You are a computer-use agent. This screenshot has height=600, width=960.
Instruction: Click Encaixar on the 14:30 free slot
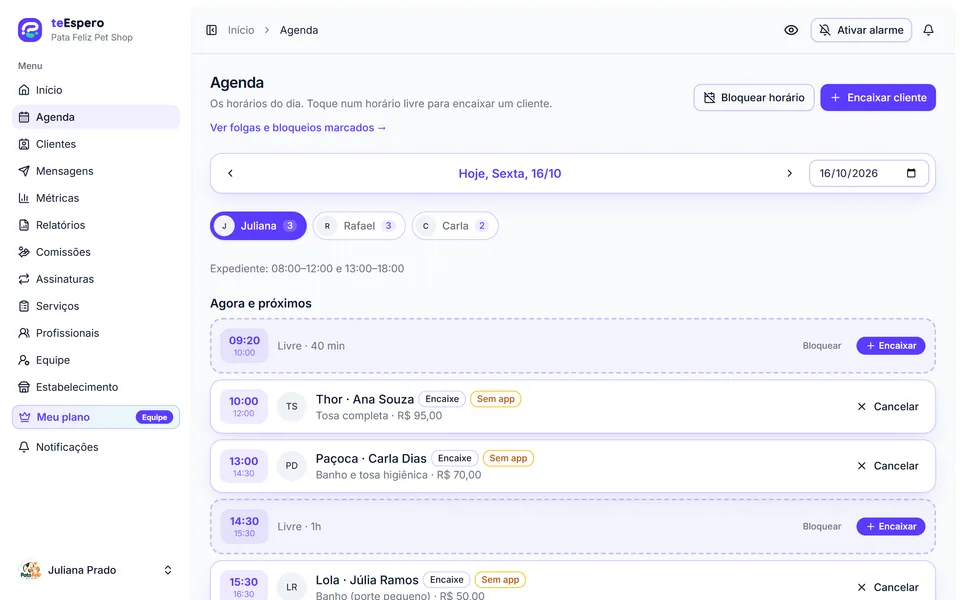pos(890,527)
